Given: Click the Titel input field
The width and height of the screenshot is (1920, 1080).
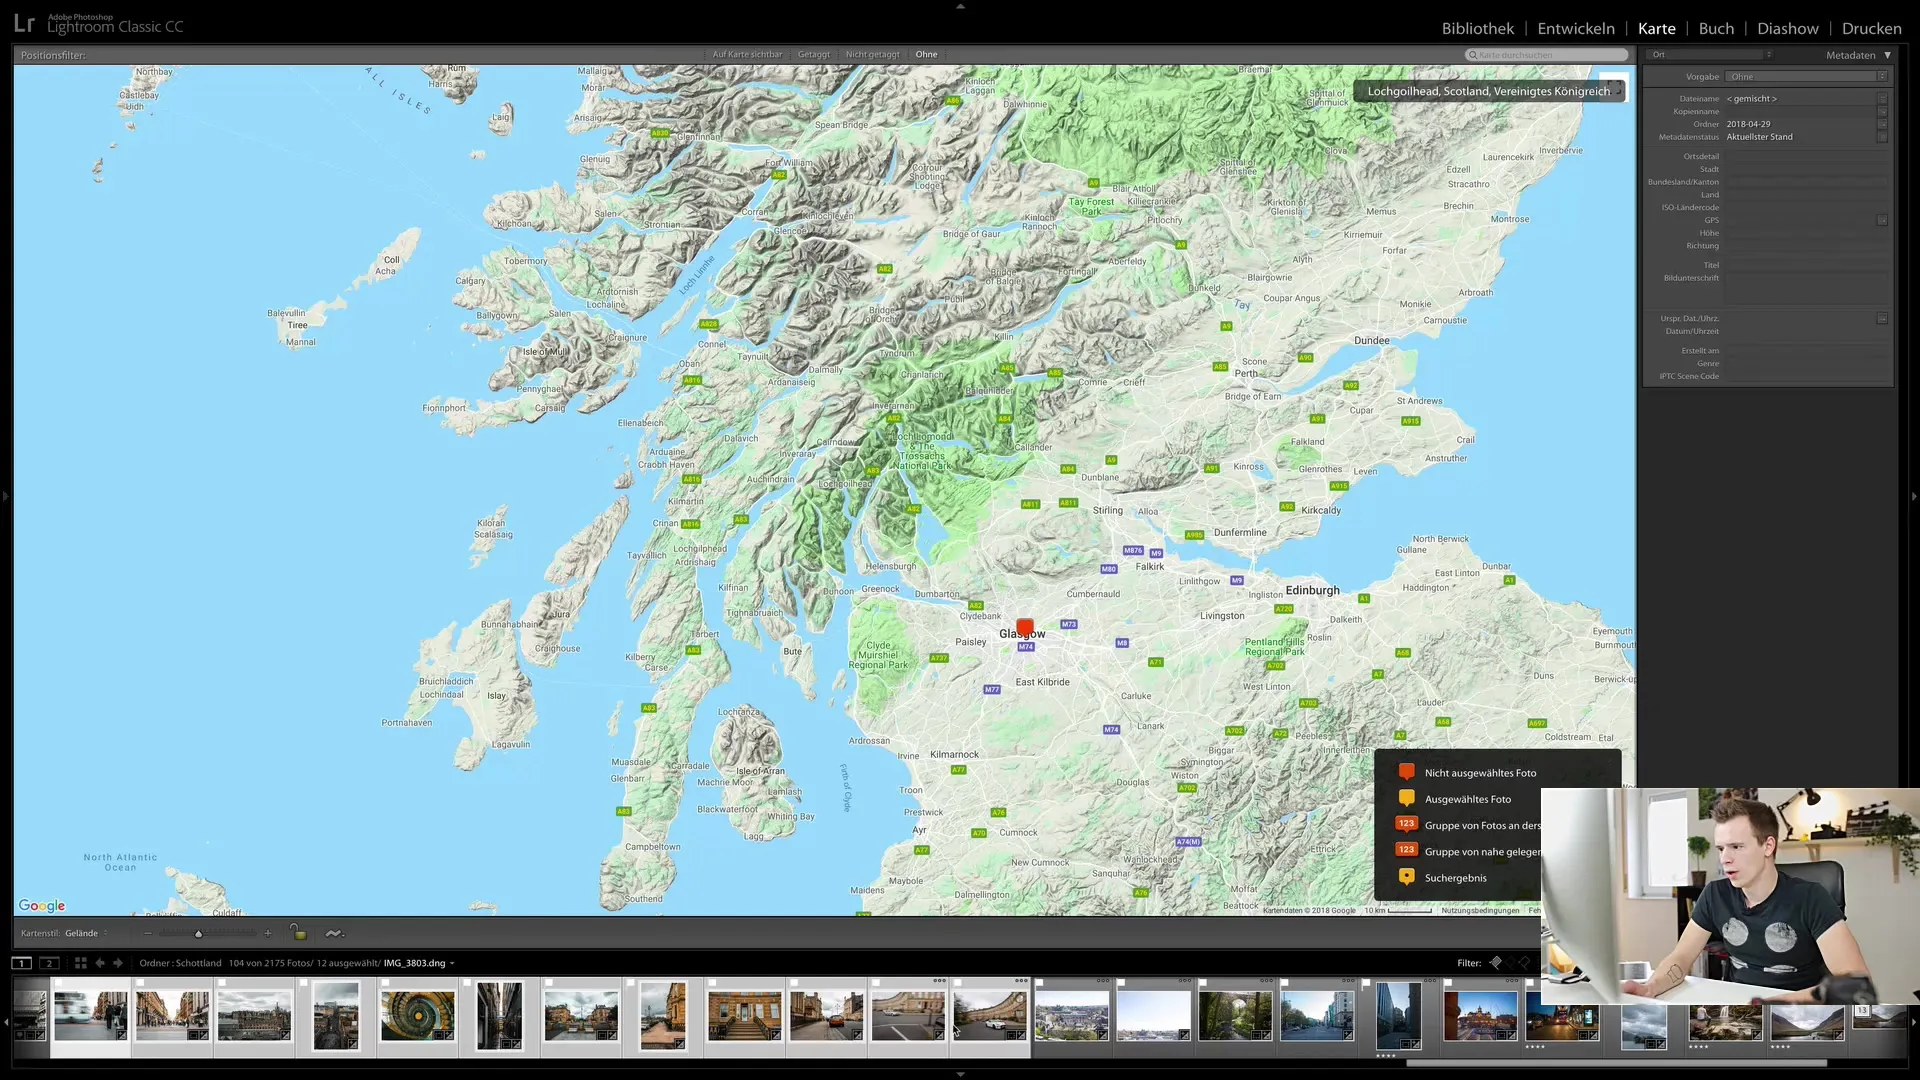Looking at the screenshot, I should [1805, 265].
